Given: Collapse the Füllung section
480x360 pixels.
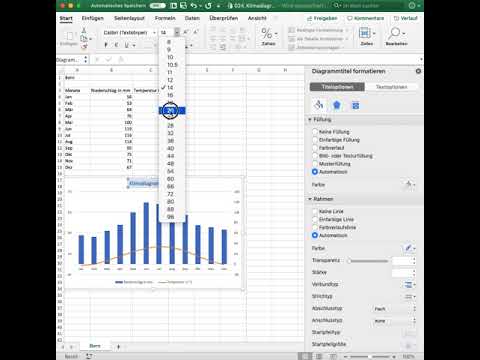Looking at the screenshot, I should (310, 119).
